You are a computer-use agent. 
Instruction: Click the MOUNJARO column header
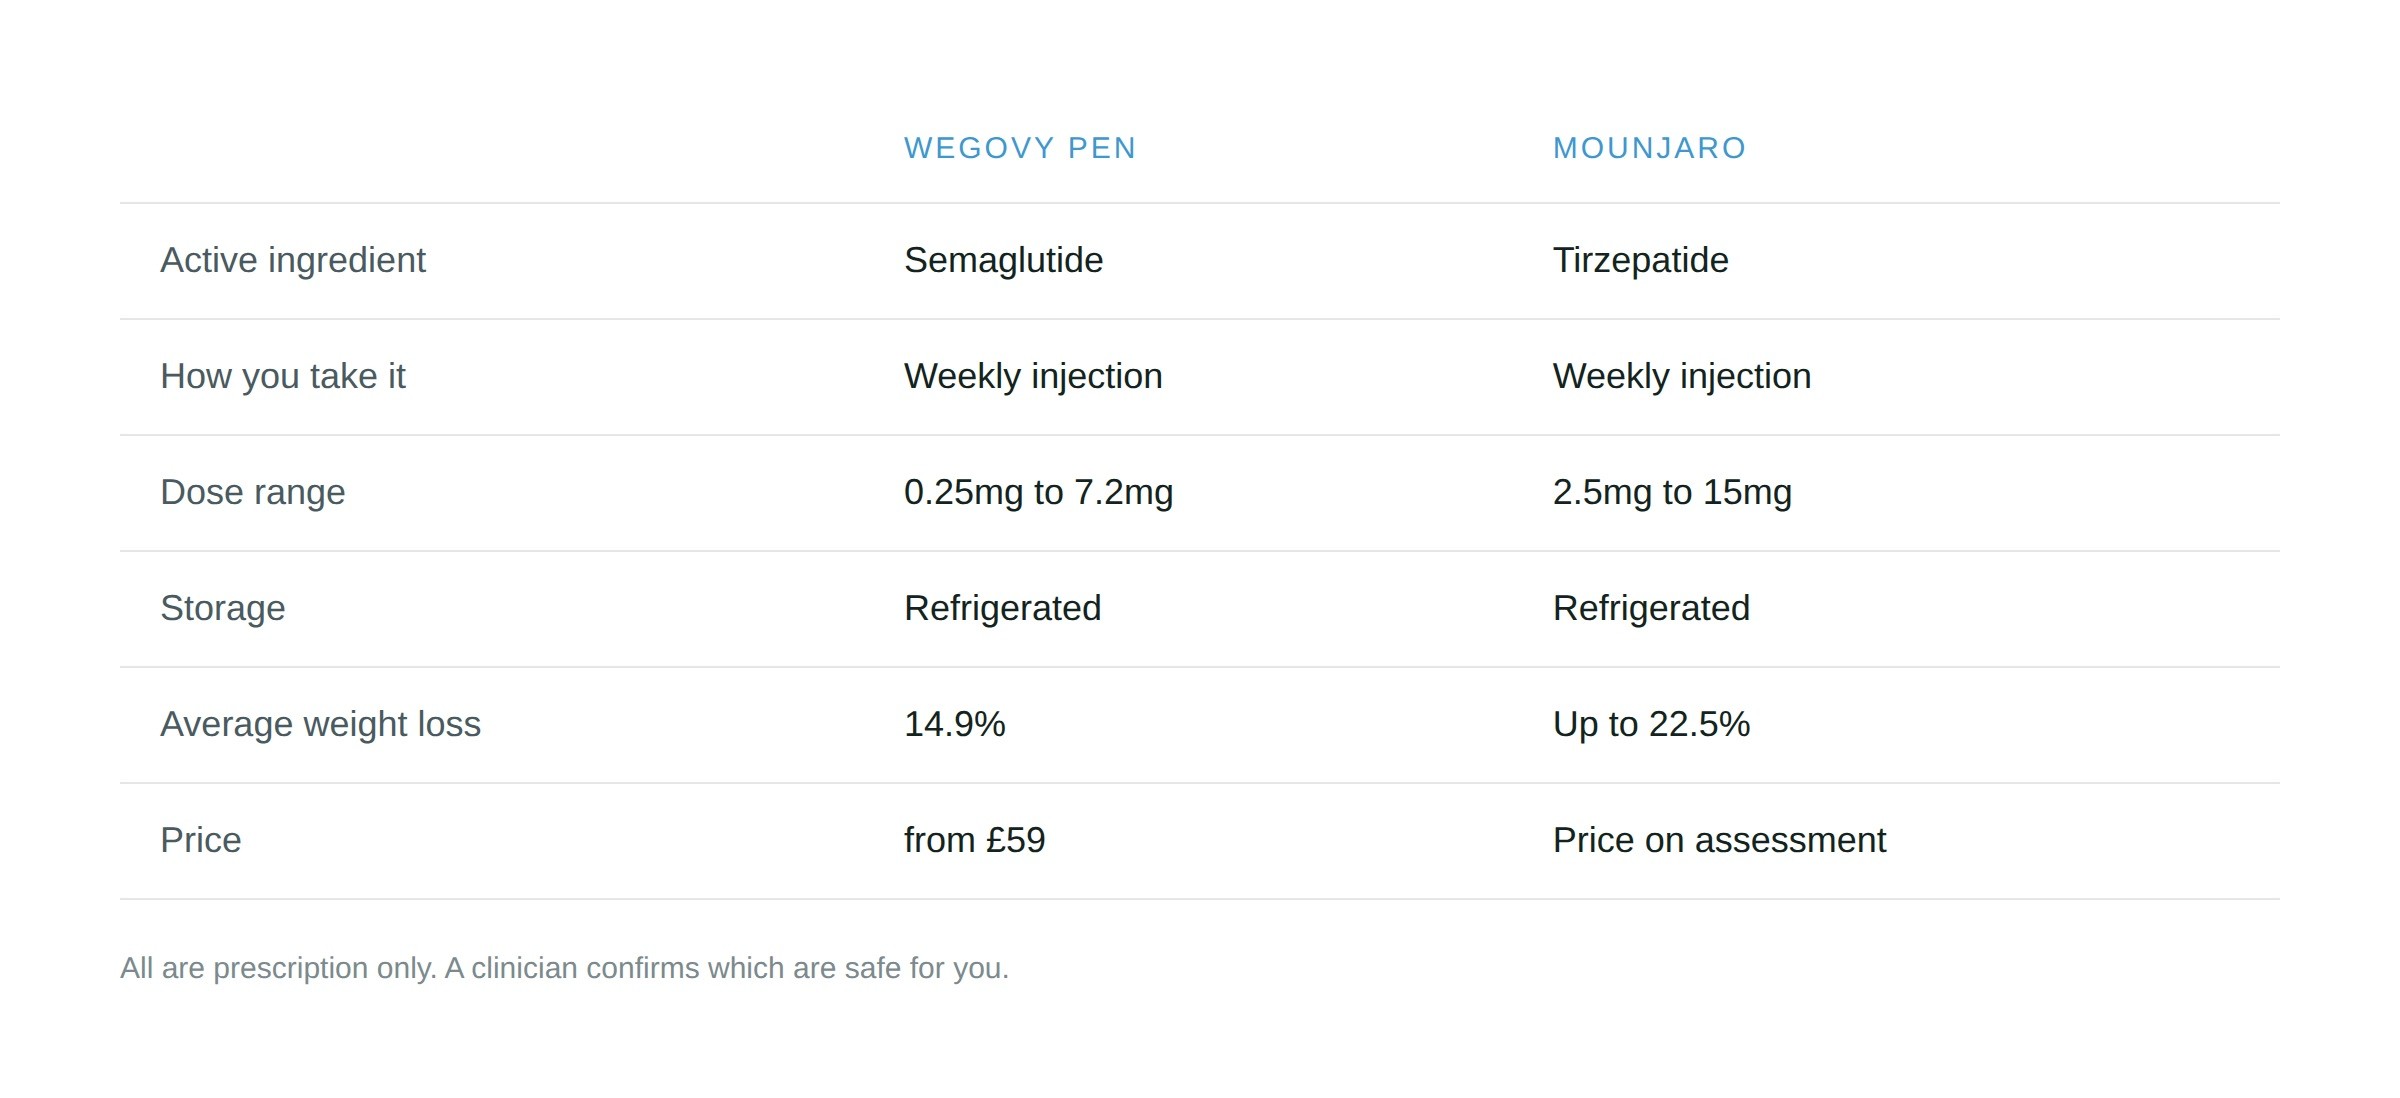tap(1650, 148)
